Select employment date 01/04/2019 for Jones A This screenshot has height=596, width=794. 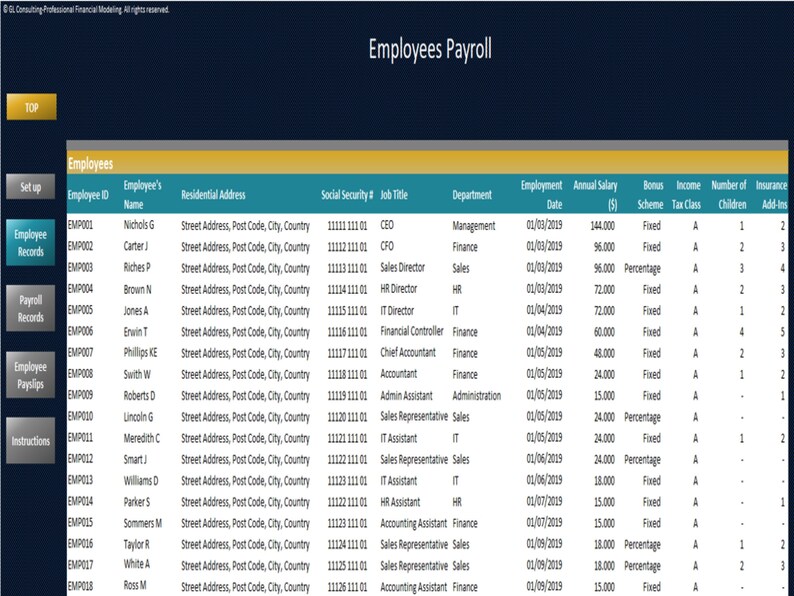point(544,309)
